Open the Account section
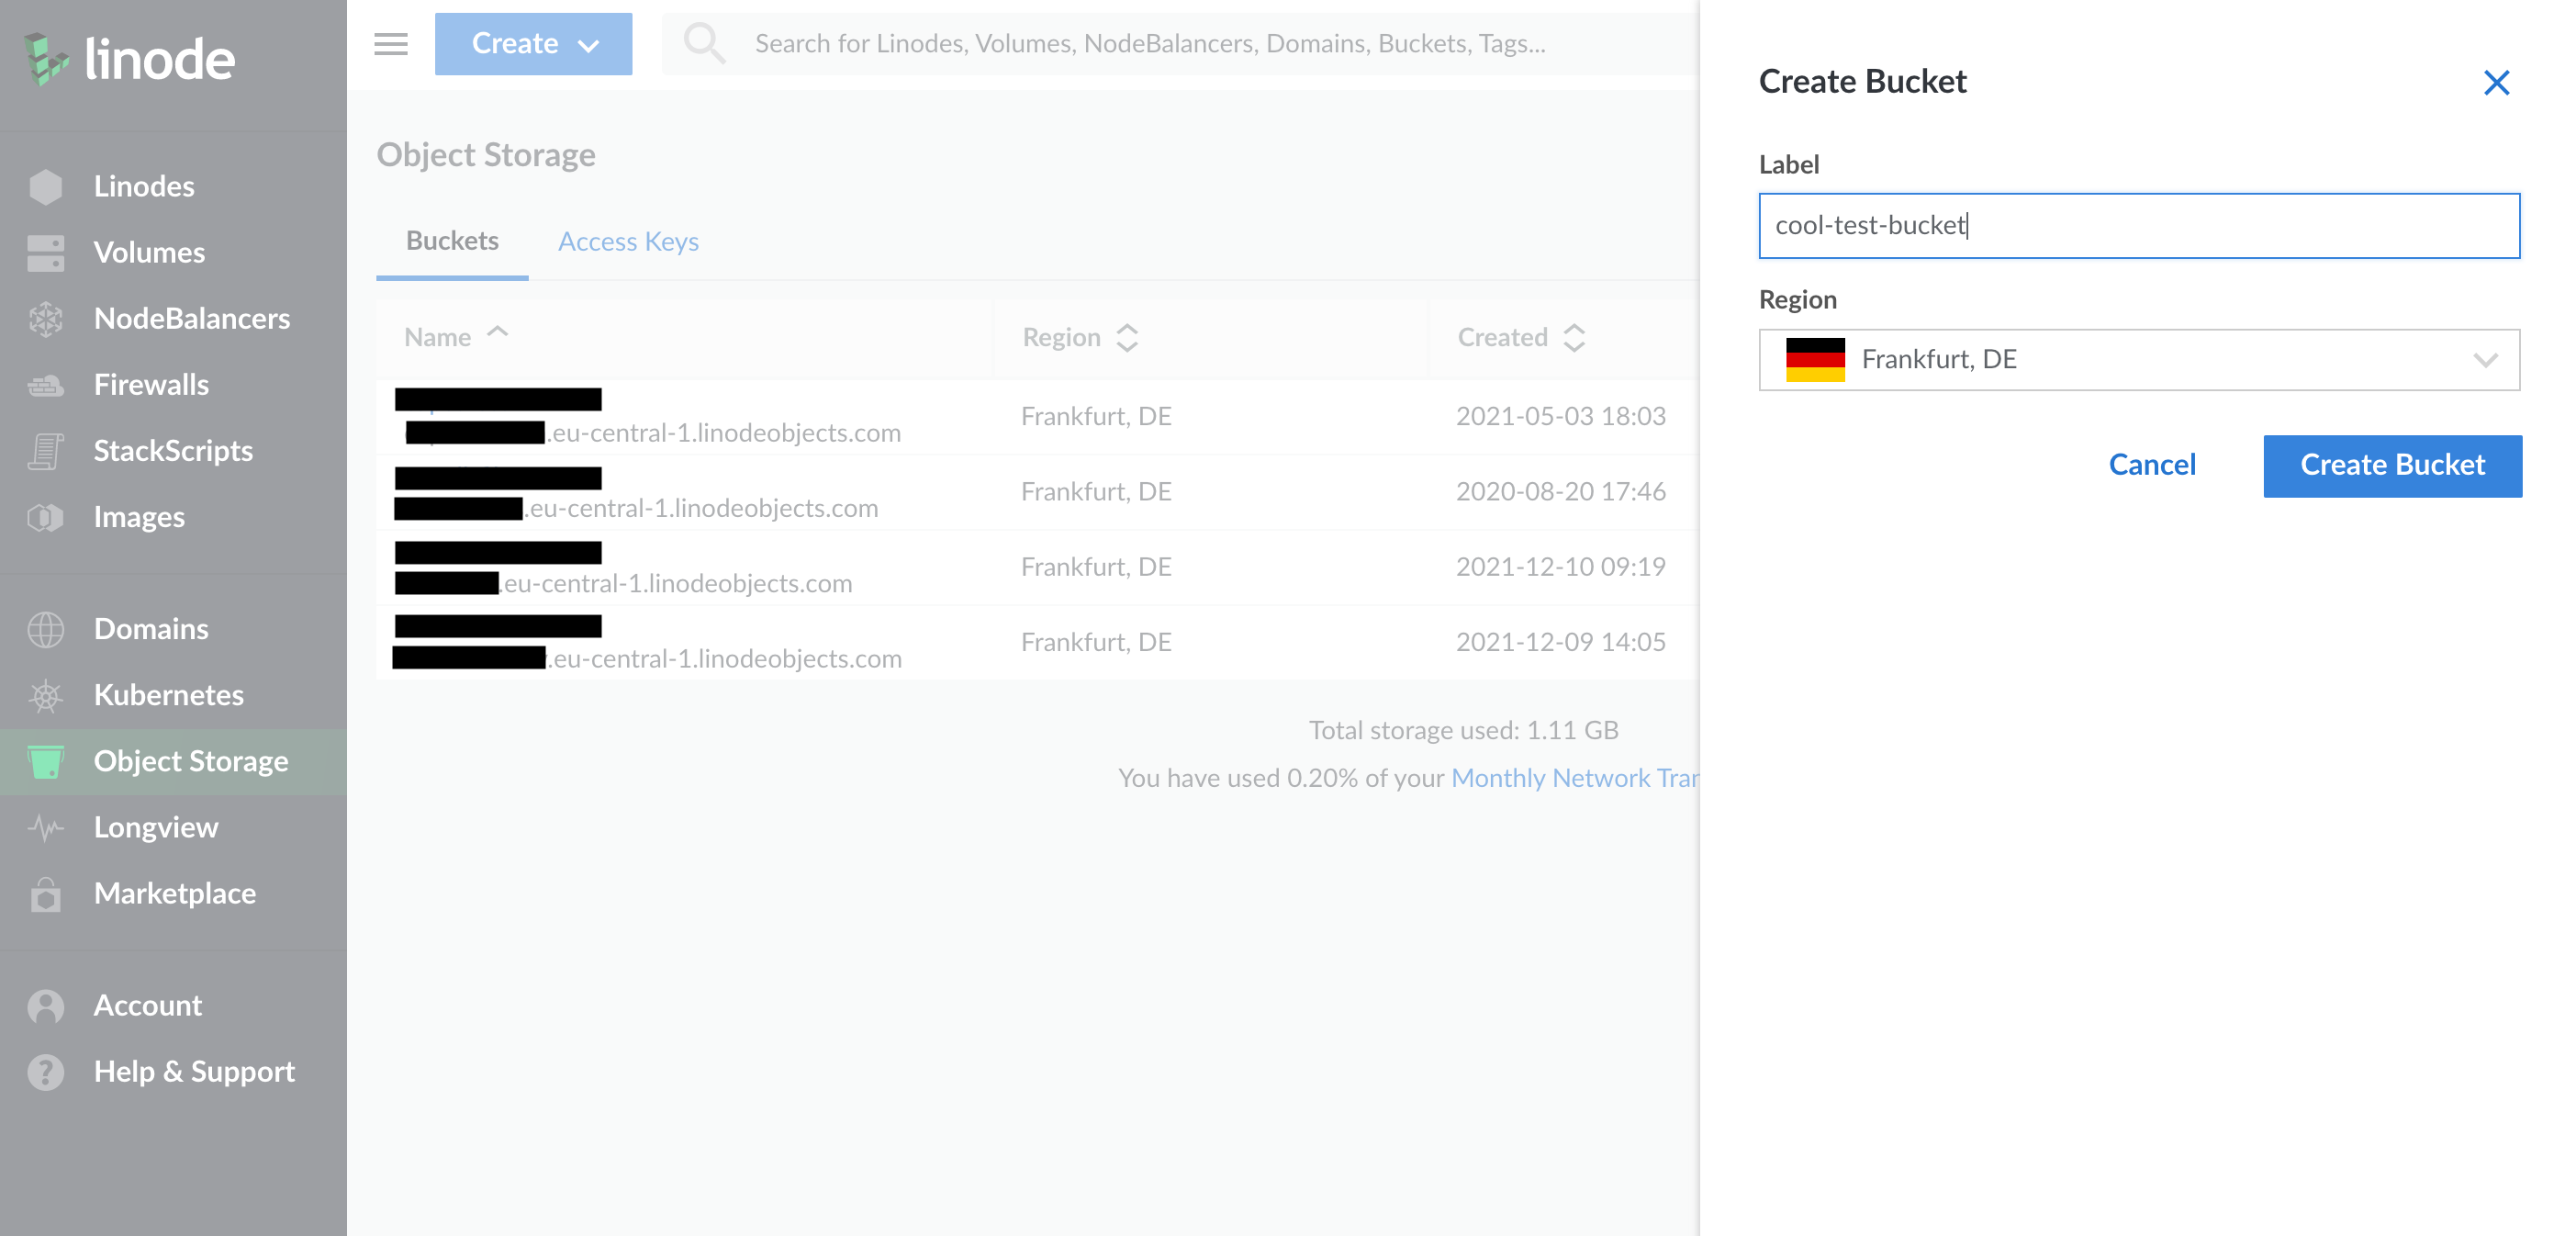This screenshot has height=1236, width=2576. point(147,1005)
